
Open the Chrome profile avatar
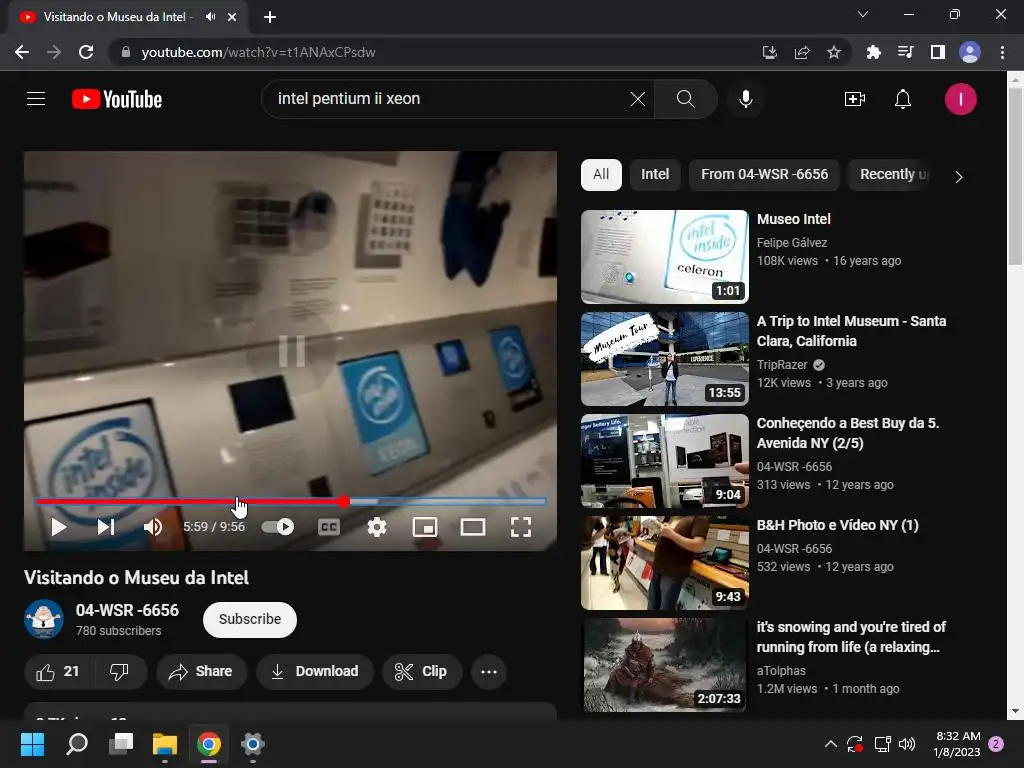tap(969, 52)
